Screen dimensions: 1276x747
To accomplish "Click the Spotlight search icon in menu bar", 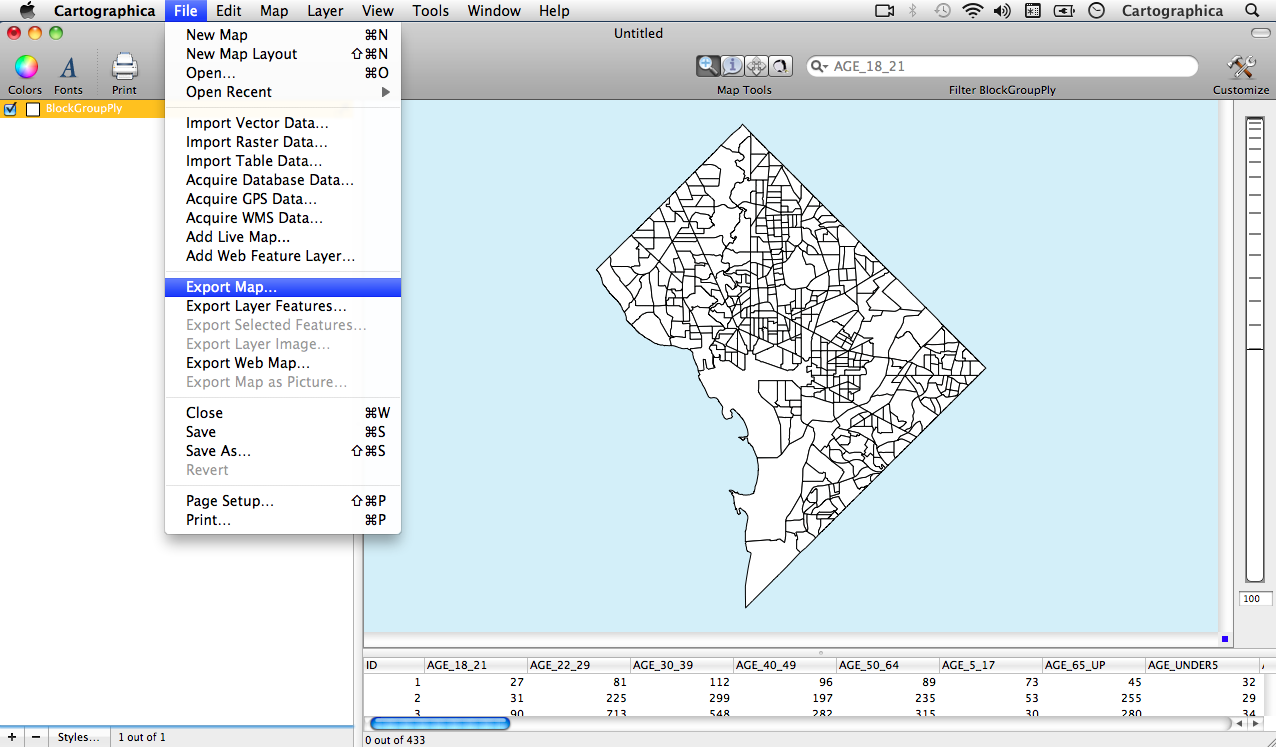I will pyautogui.click(x=1252, y=11).
